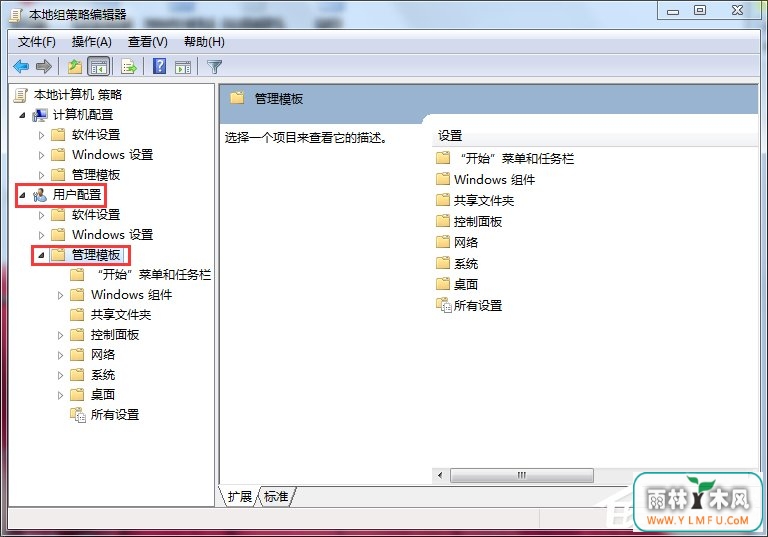Expand 系统 in left tree
The width and height of the screenshot is (768, 537).
[60, 376]
